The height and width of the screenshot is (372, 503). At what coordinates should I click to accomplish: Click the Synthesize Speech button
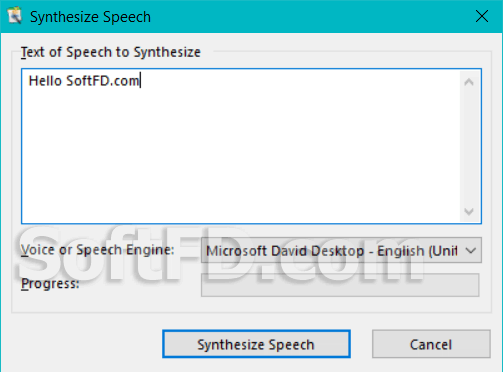(x=256, y=344)
